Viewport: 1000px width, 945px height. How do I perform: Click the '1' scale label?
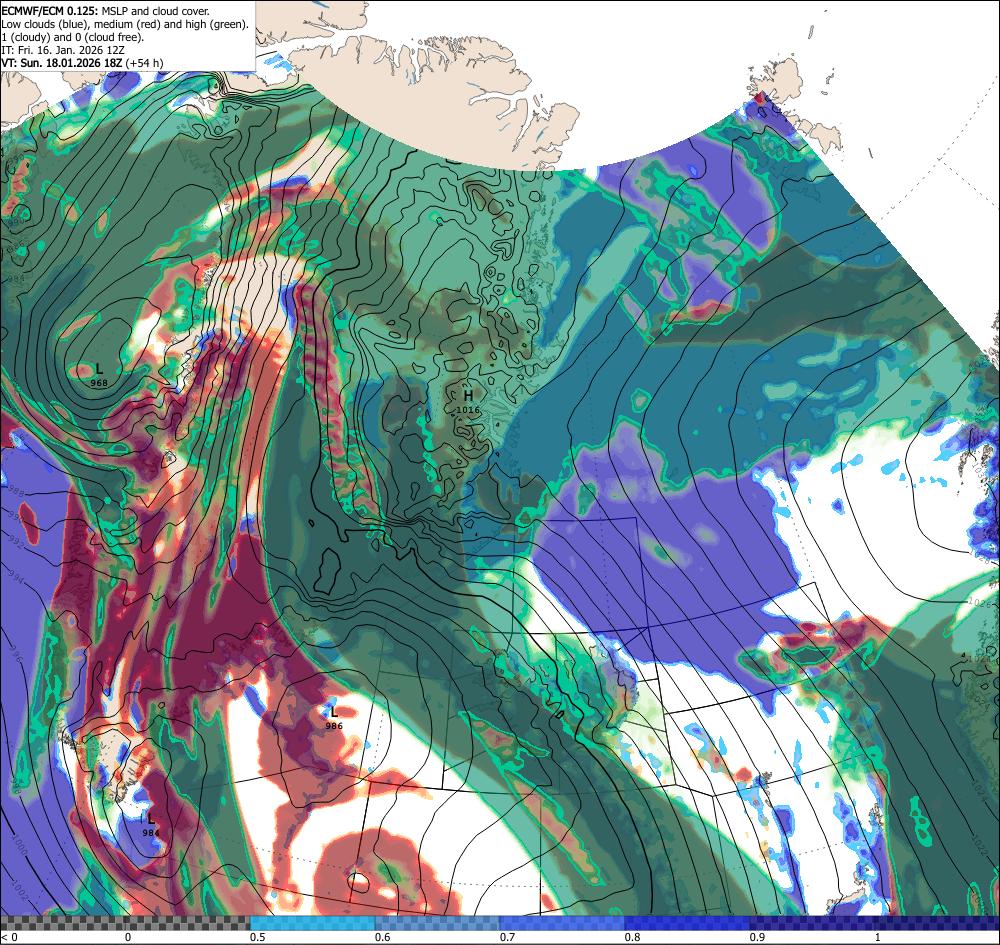pyautogui.click(x=877, y=937)
